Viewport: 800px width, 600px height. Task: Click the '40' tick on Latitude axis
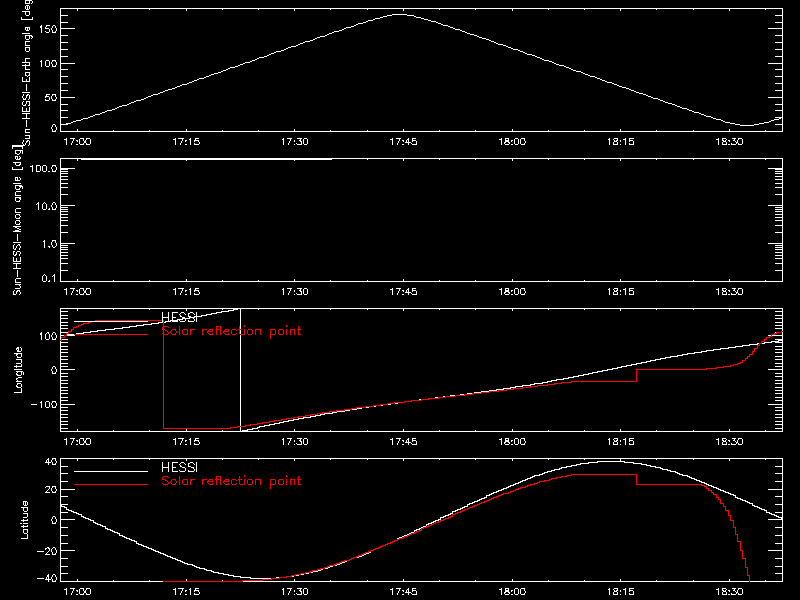click(x=51, y=462)
